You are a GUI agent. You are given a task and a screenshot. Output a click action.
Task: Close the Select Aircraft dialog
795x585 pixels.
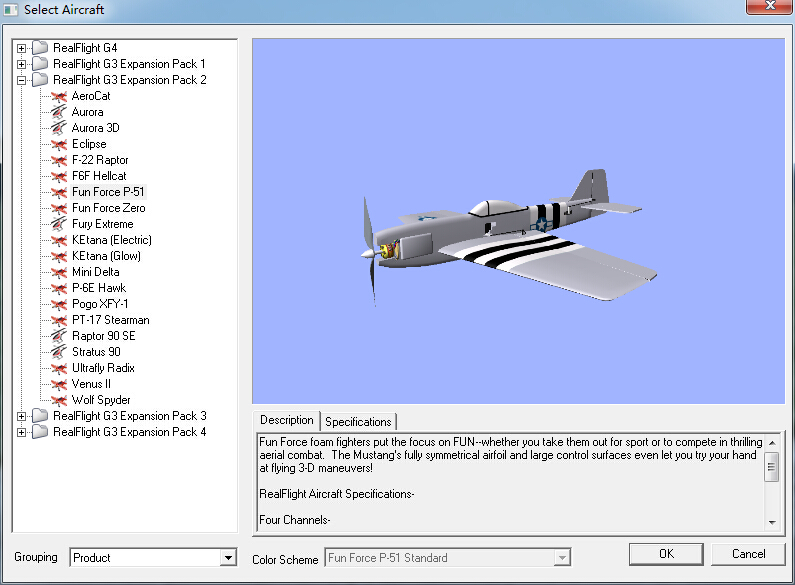[x=770, y=6]
